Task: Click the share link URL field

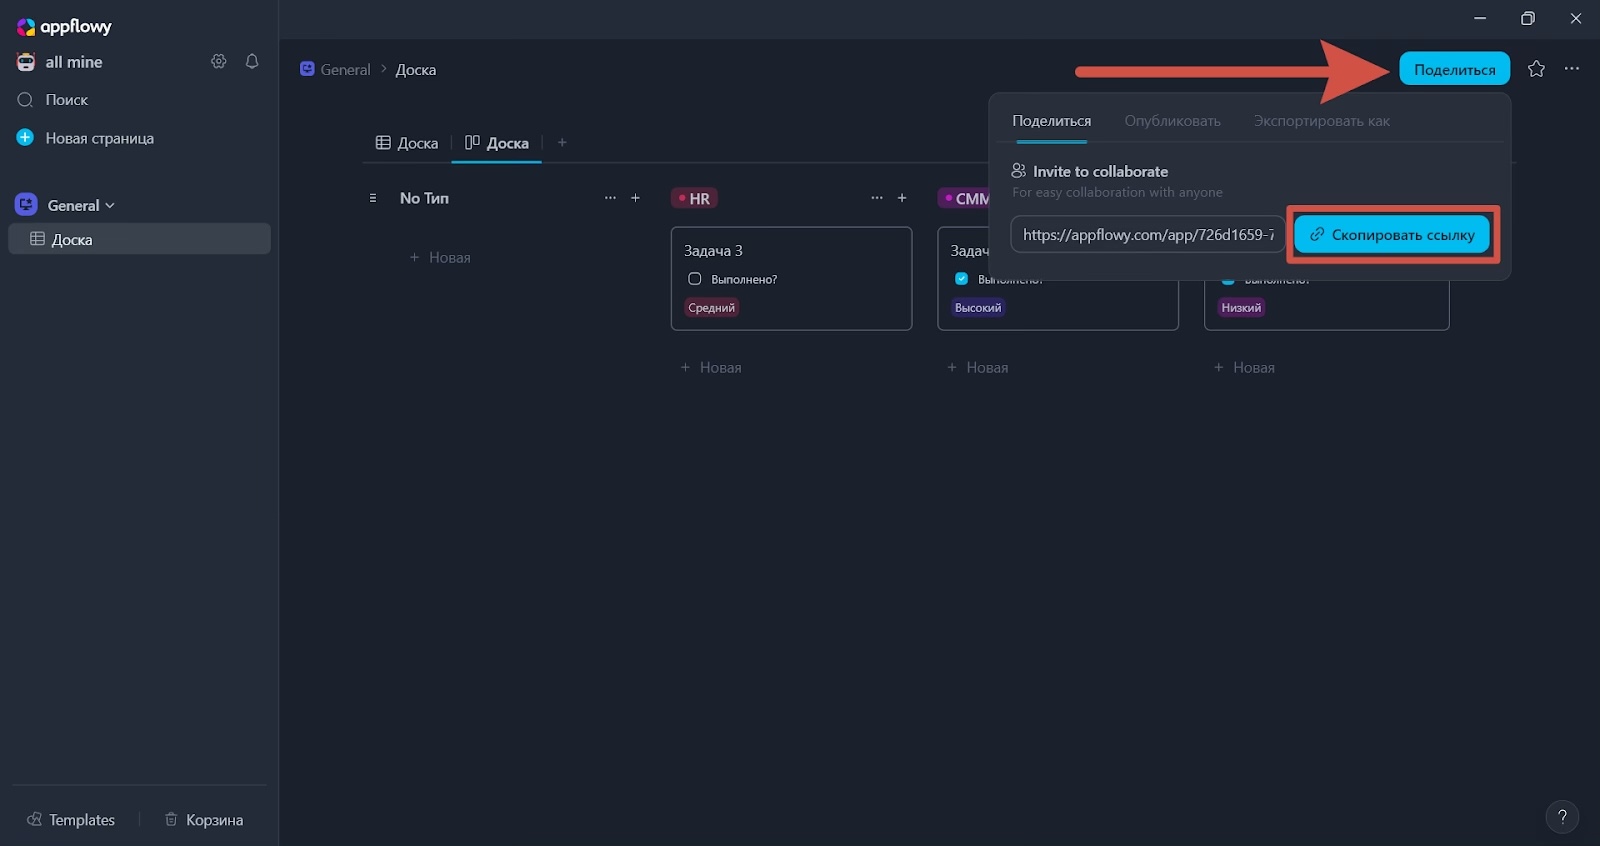Action: tap(1147, 235)
